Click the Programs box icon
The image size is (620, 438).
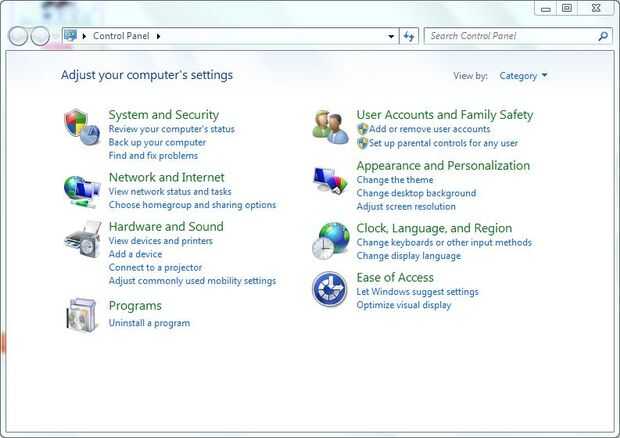click(81, 315)
